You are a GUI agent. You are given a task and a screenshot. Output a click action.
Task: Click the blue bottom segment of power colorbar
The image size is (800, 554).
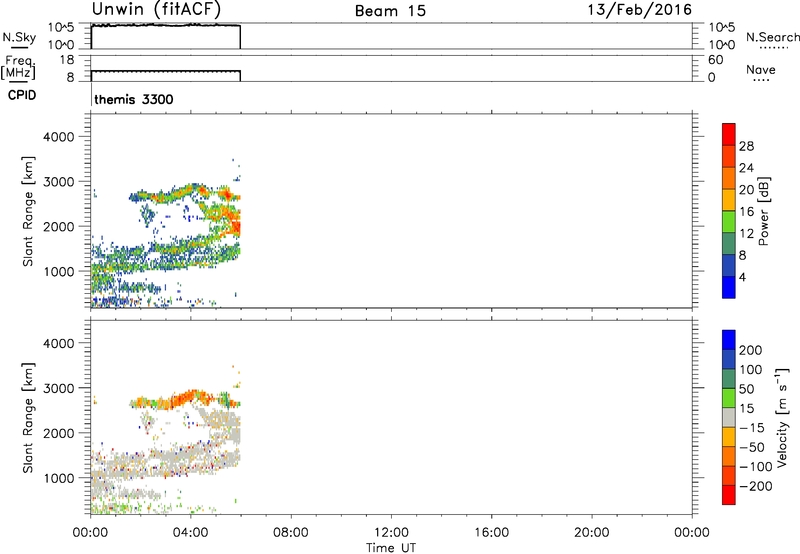(x=729, y=287)
